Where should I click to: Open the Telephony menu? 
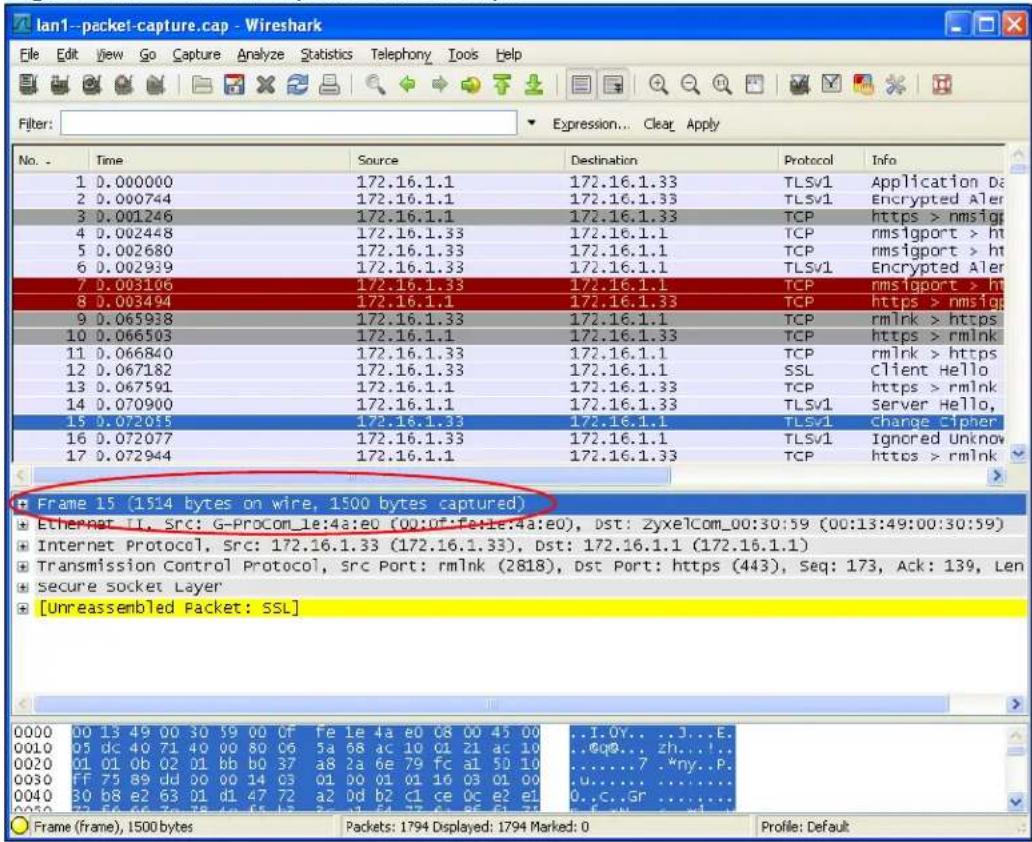(x=400, y=55)
